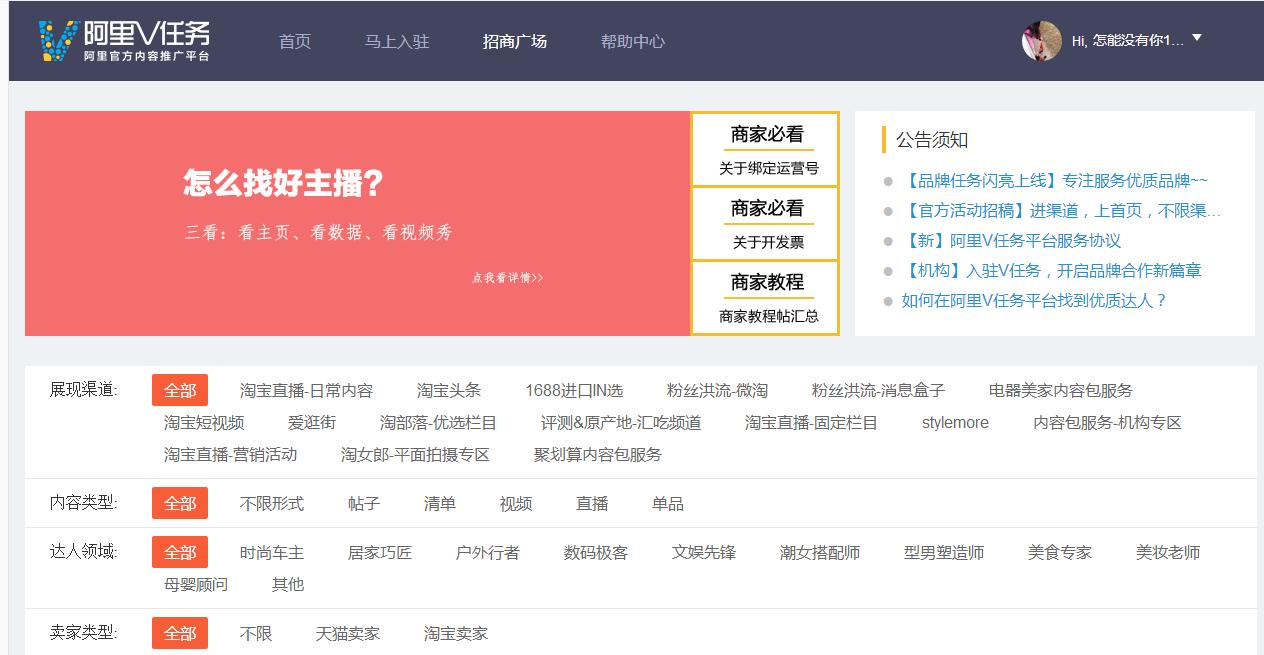Select 视频 under 内容类型
Viewport: 1264px width, 655px height.
point(516,504)
